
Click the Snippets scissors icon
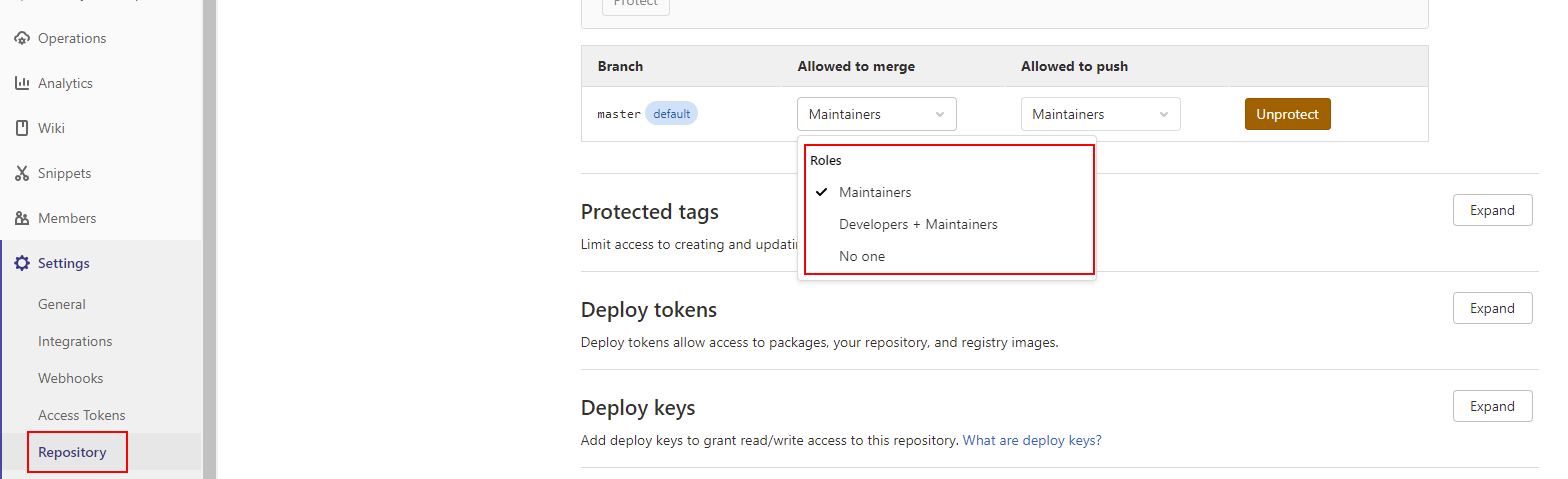click(x=22, y=173)
